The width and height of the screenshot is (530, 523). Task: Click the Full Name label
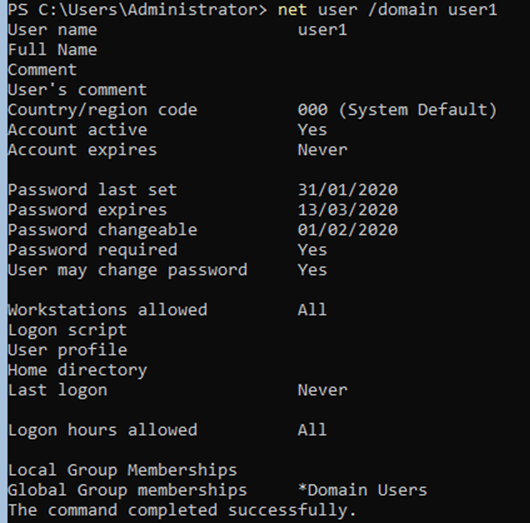click(52, 50)
